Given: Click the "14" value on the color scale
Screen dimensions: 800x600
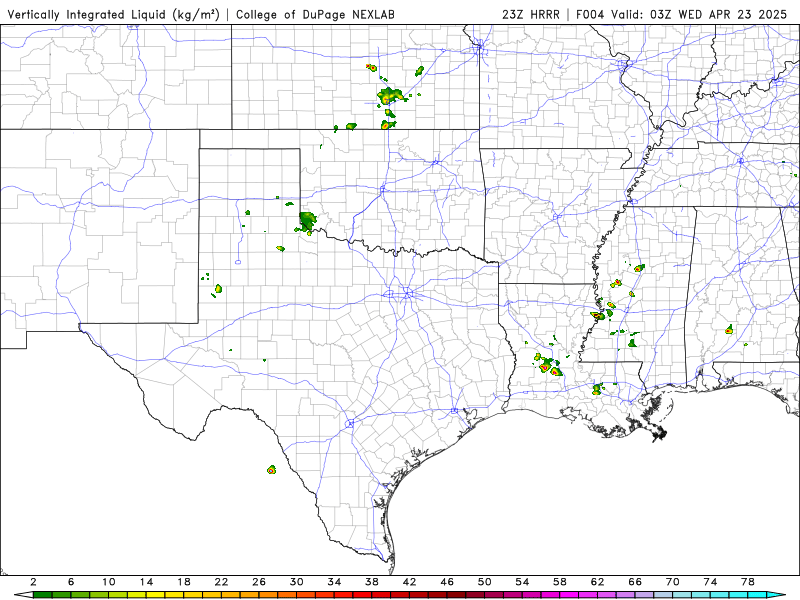Looking at the screenshot, I should pos(146,582).
